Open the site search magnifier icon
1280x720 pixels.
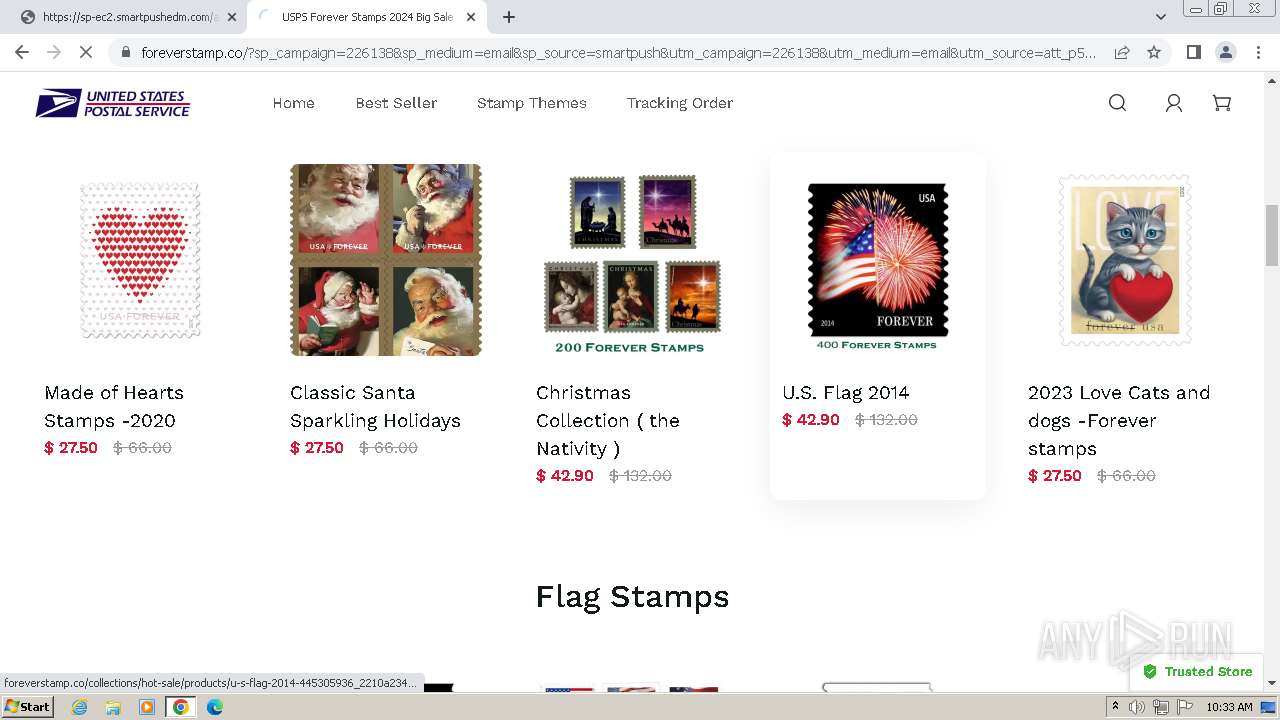click(1117, 103)
